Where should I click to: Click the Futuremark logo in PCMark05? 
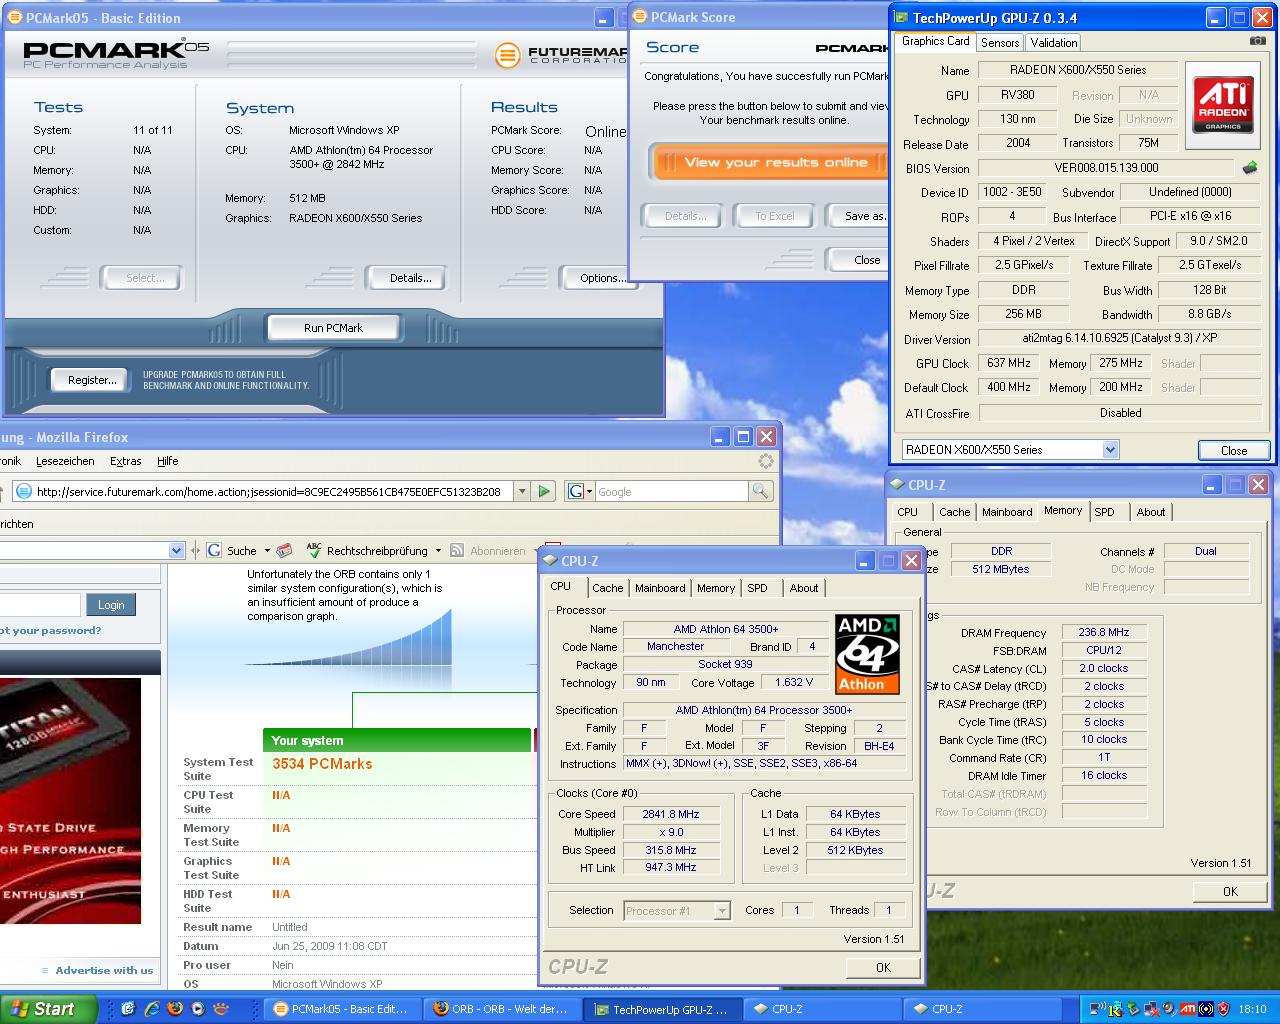point(508,54)
